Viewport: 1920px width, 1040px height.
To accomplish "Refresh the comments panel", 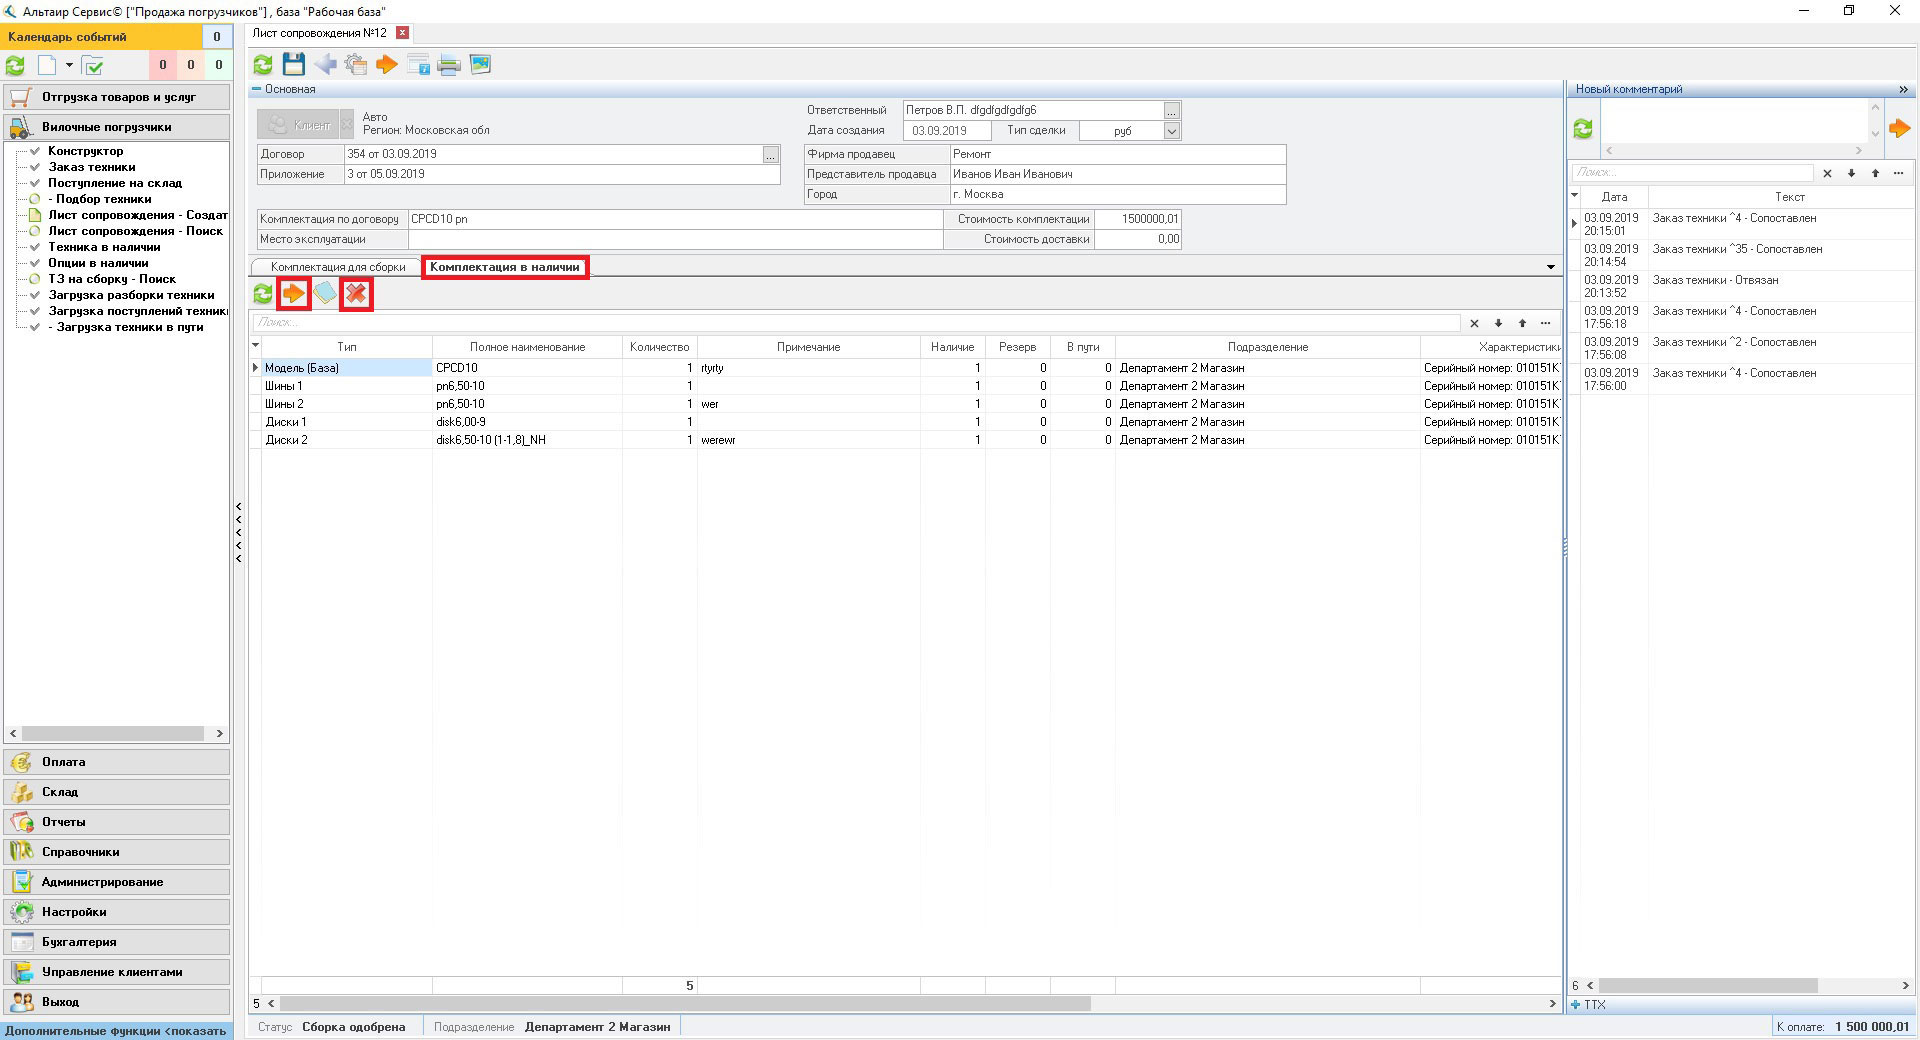I will pos(1583,128).
